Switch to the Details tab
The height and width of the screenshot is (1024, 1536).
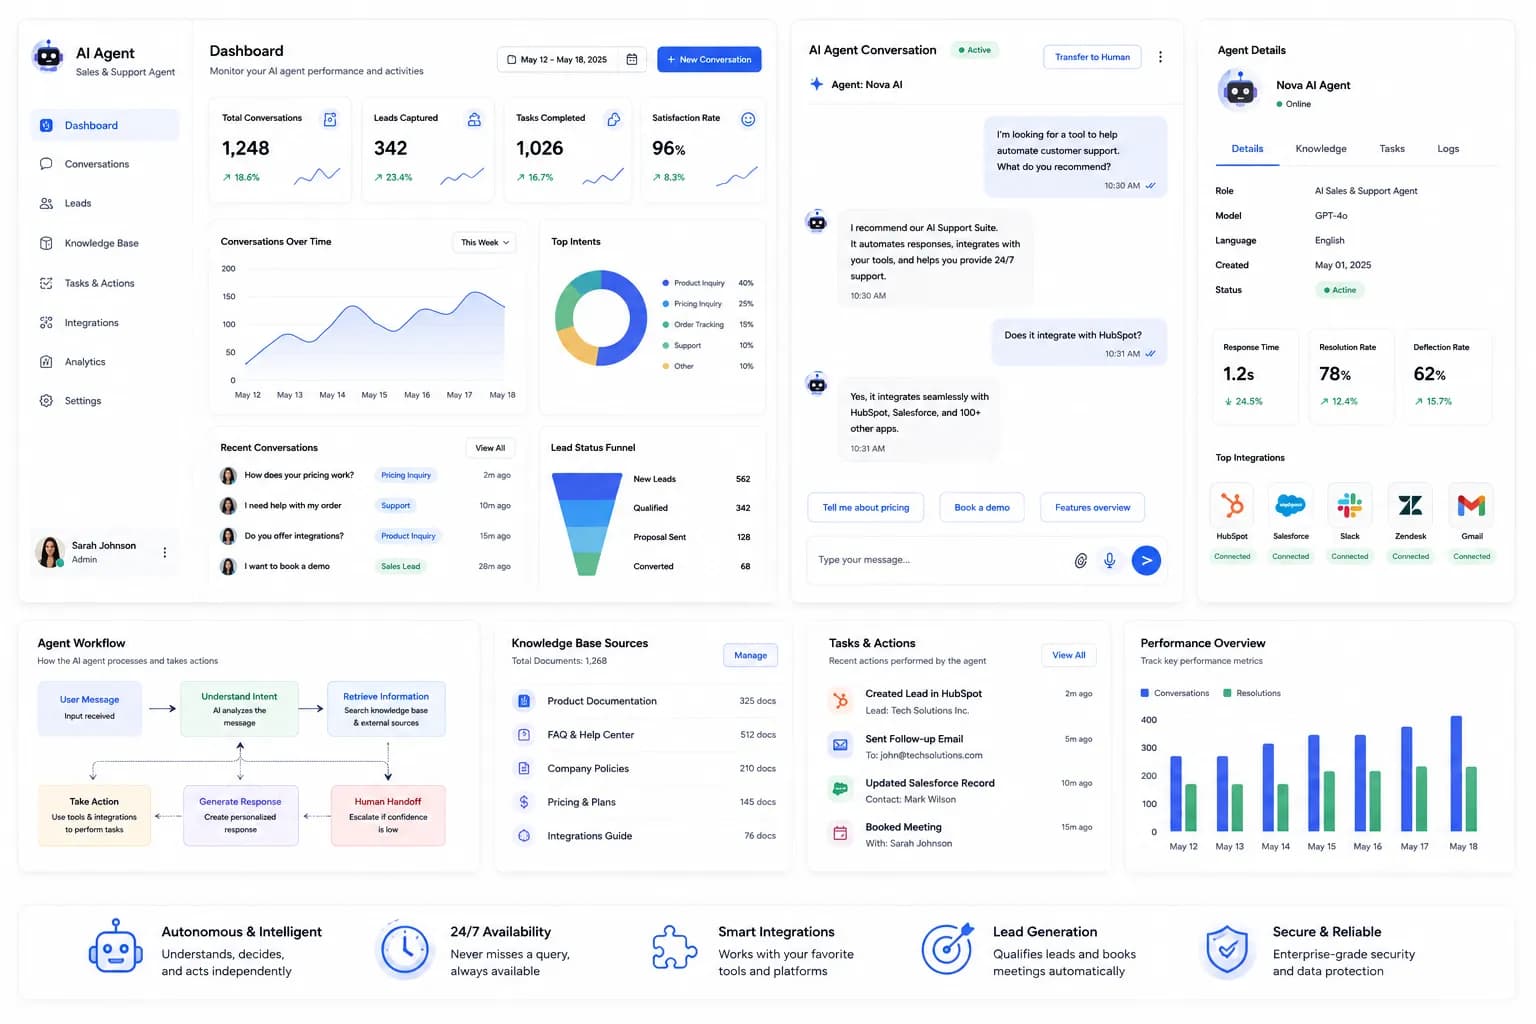tap(1247, 149)
